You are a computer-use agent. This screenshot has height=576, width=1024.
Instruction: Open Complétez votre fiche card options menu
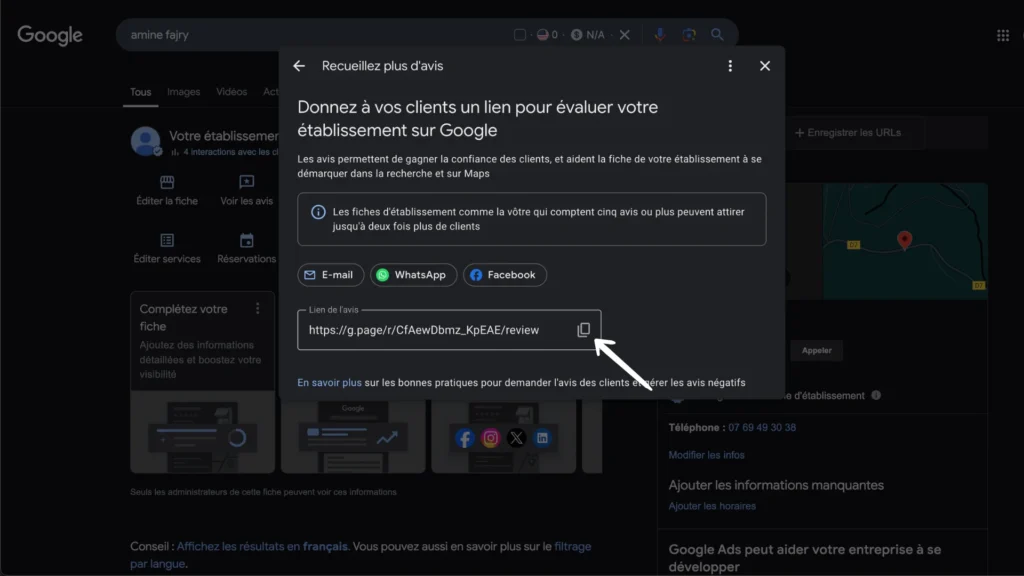pyautogui.click(x=258, y=308)
